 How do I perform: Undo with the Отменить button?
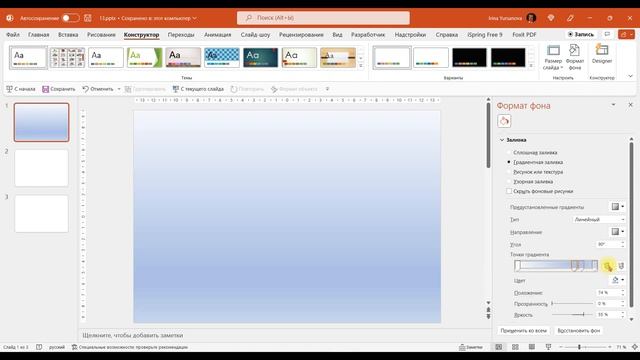point(98,89)
